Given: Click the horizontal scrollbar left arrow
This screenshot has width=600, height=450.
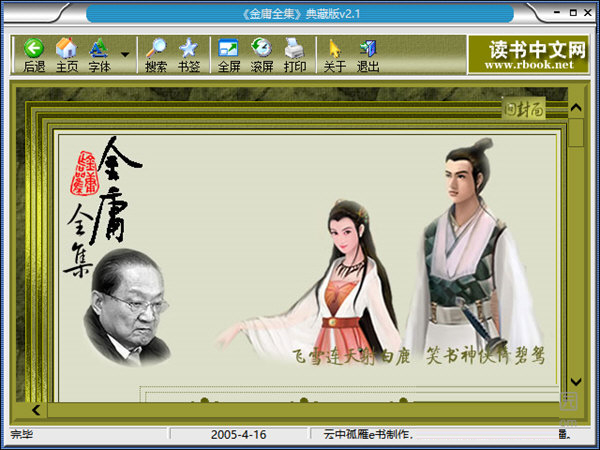Looking at the screenshot, I should coord(36,410).
